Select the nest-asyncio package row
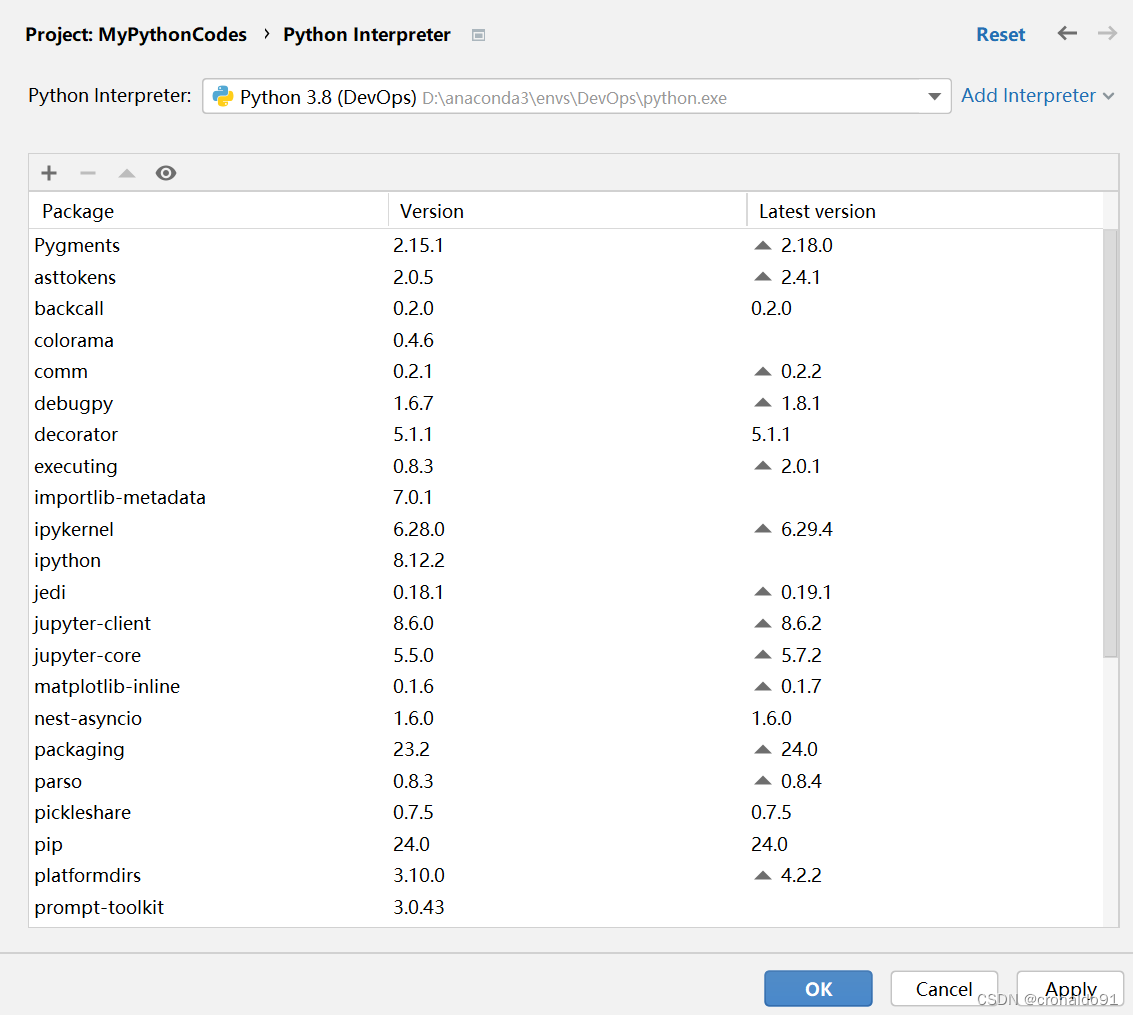1133x1015 pixels. (566, 718)
